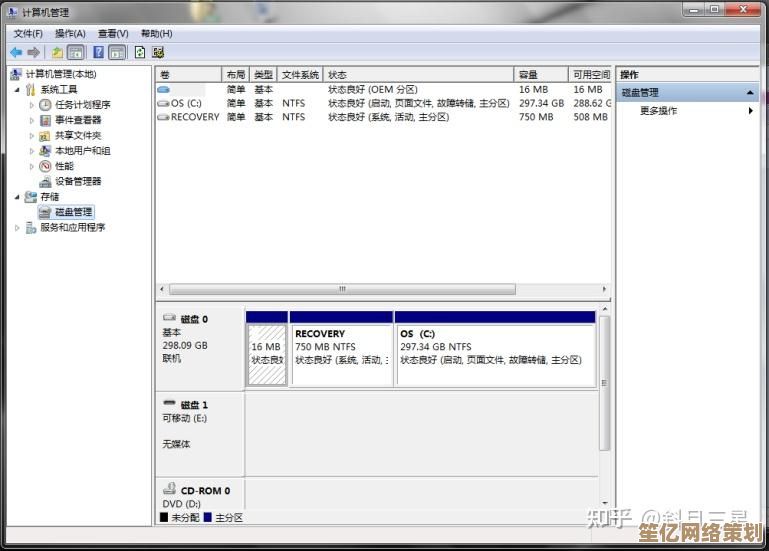The width and height of the screenshot is (769, 551).
Task: Click the right arrow of horizontal scrollbar
Action: coord(604,289)
